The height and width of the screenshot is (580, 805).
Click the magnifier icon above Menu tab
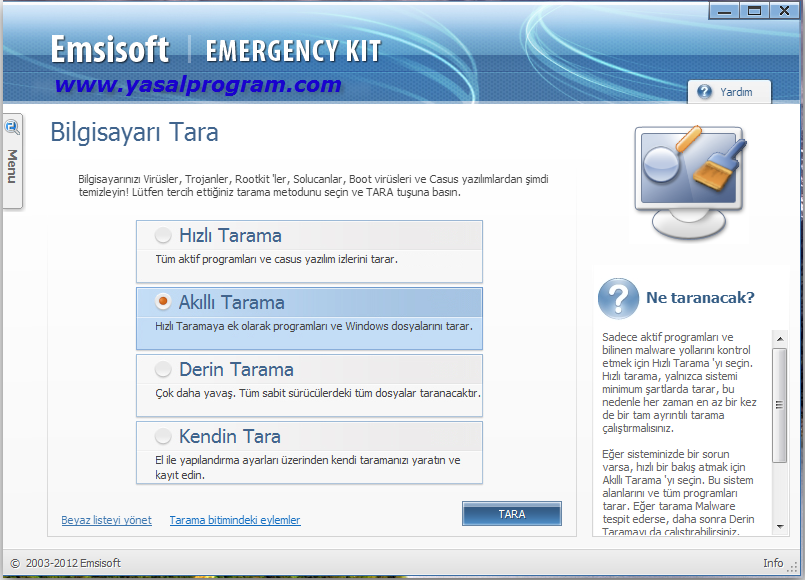click(12, 127)
